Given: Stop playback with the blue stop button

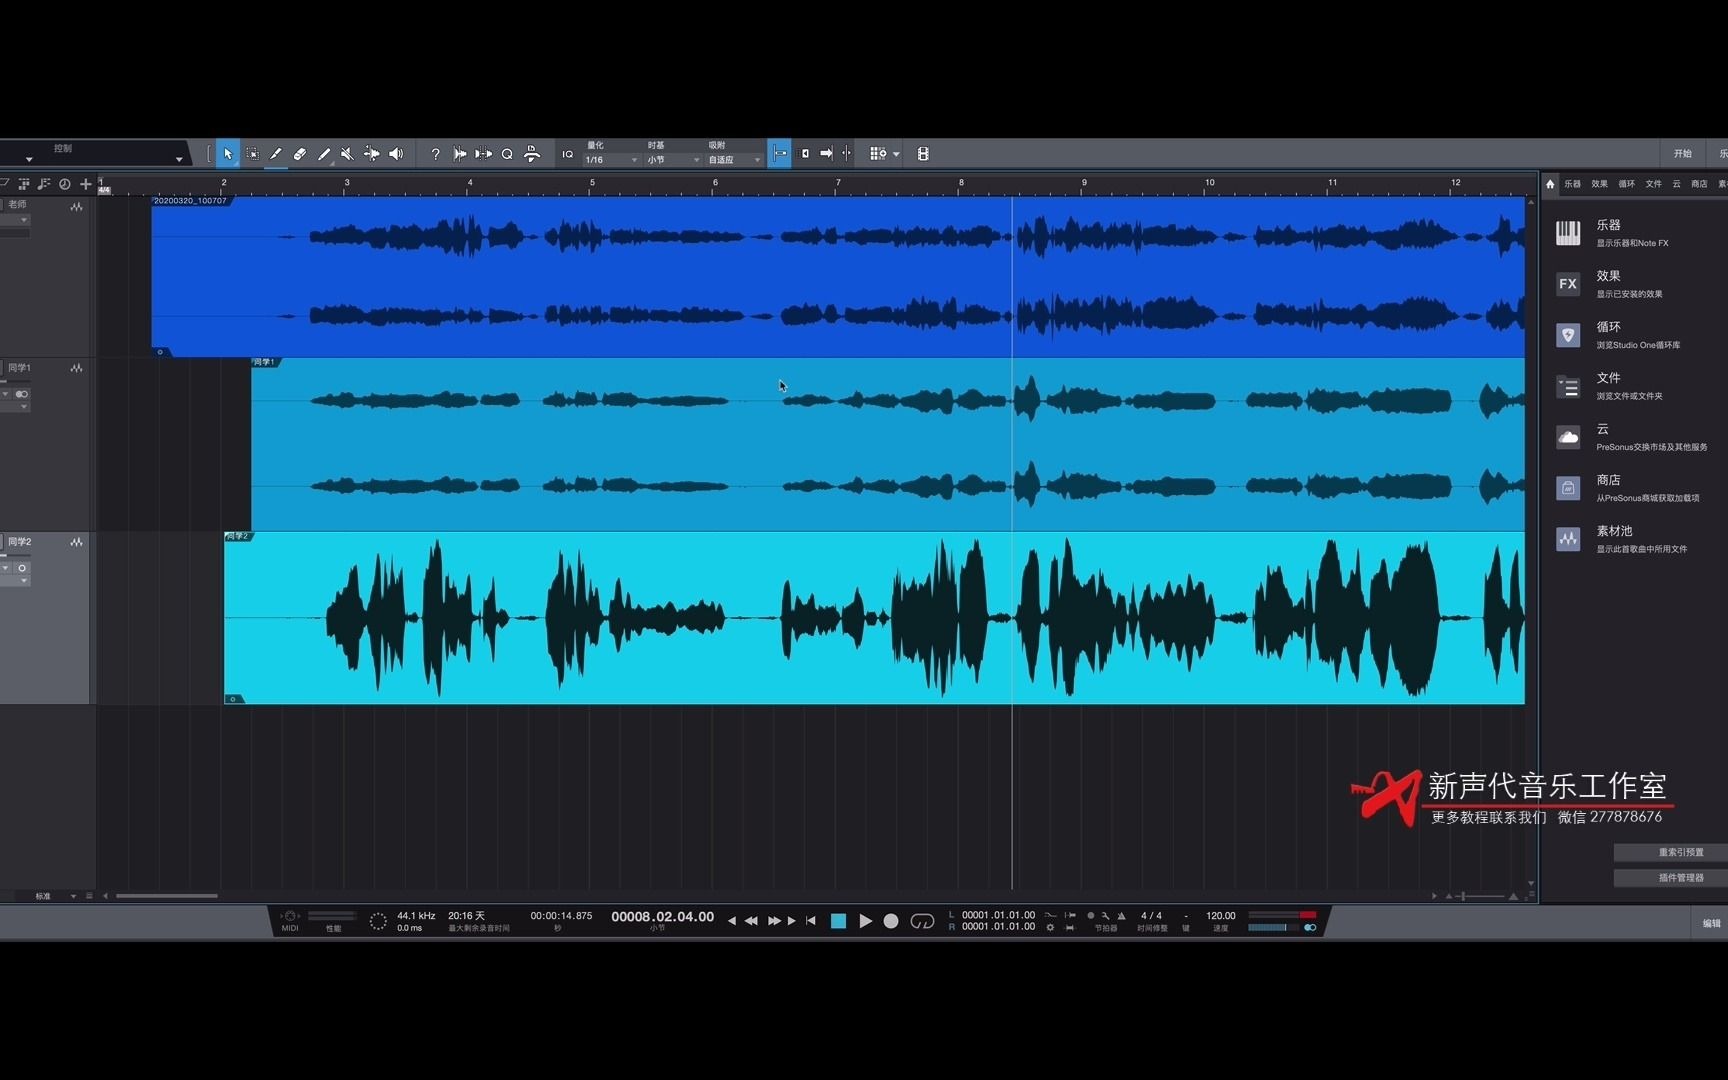Looking at the screenshot, I should click(838, 921).
